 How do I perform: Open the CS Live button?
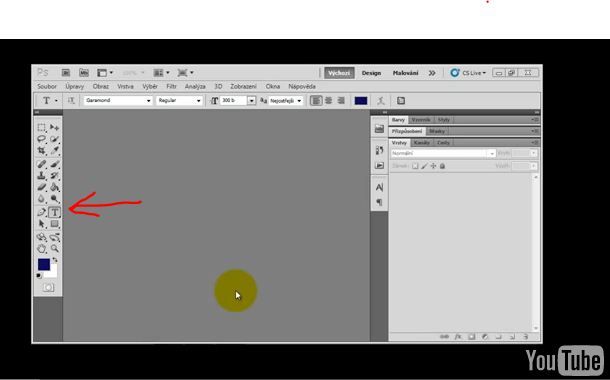(468, 73)
